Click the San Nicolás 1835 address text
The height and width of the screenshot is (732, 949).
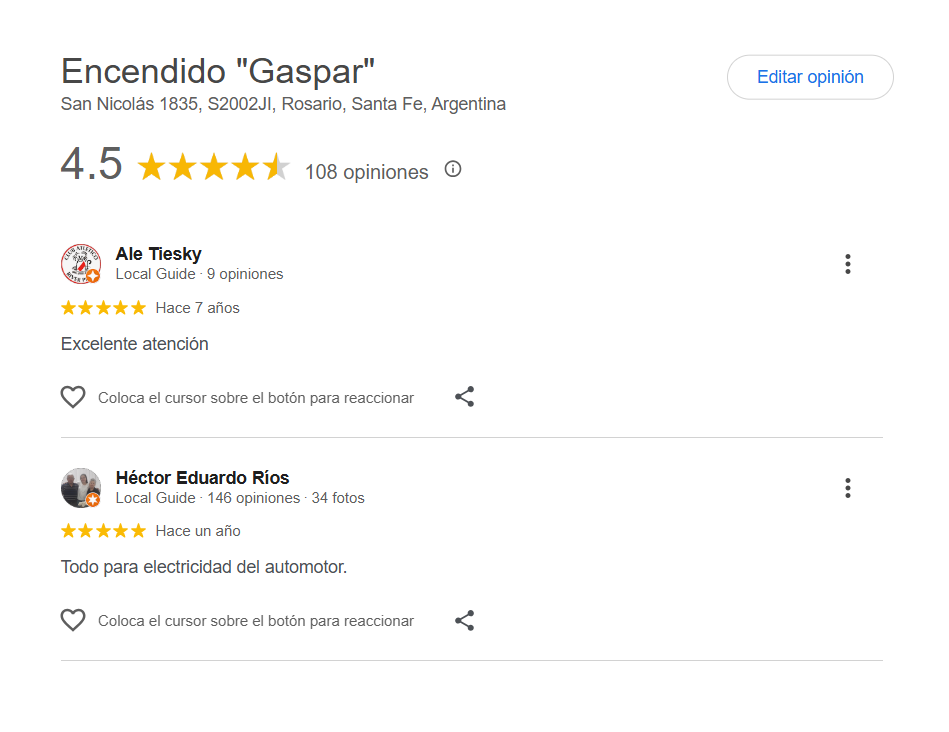283,104
